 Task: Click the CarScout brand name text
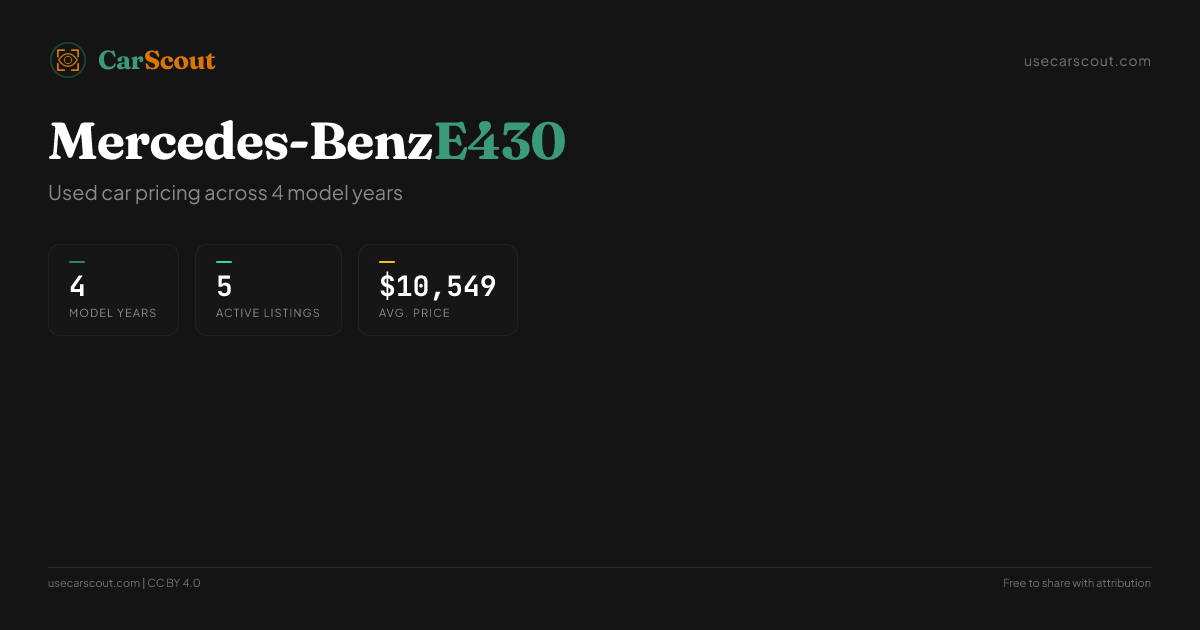[x=156, y=61]
